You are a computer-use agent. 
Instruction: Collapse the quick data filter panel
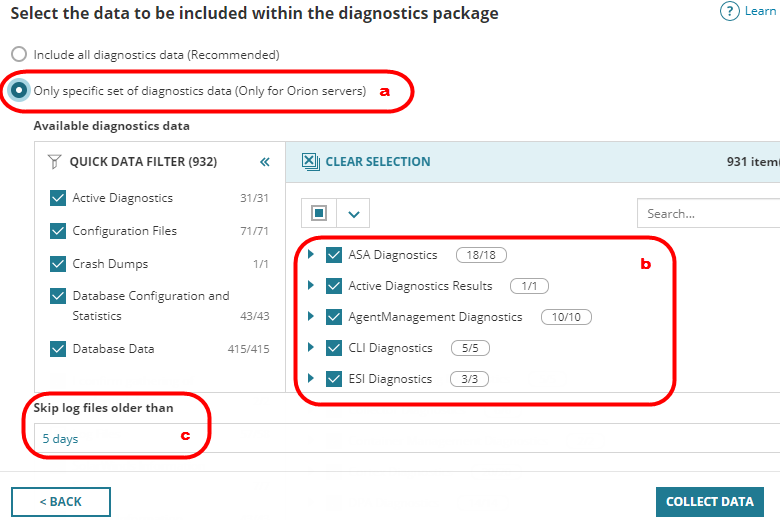(x=265, y=161)
